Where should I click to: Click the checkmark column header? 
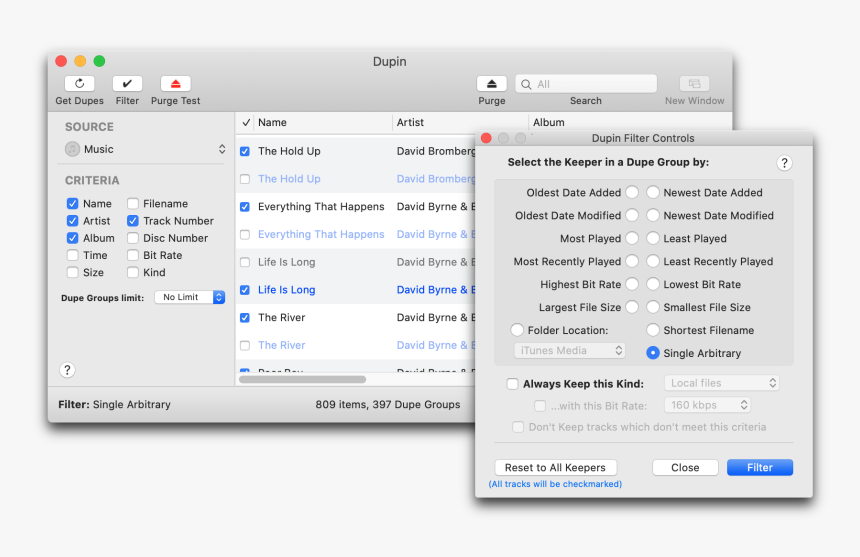coord(246,122)
